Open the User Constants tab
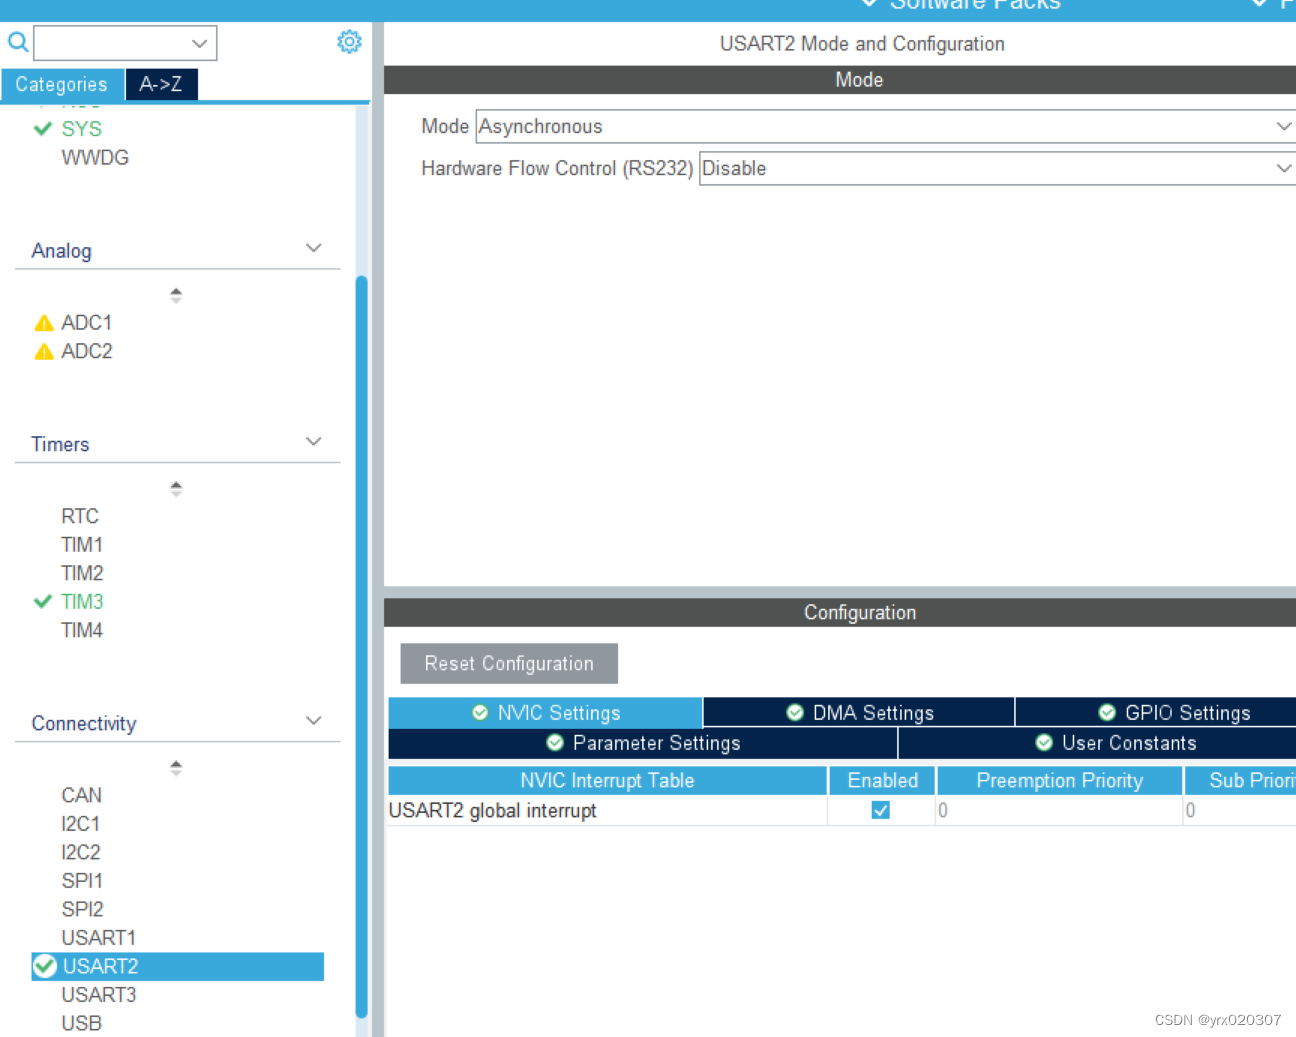Viewport: 1296px width, 1037px height. 1097,743
